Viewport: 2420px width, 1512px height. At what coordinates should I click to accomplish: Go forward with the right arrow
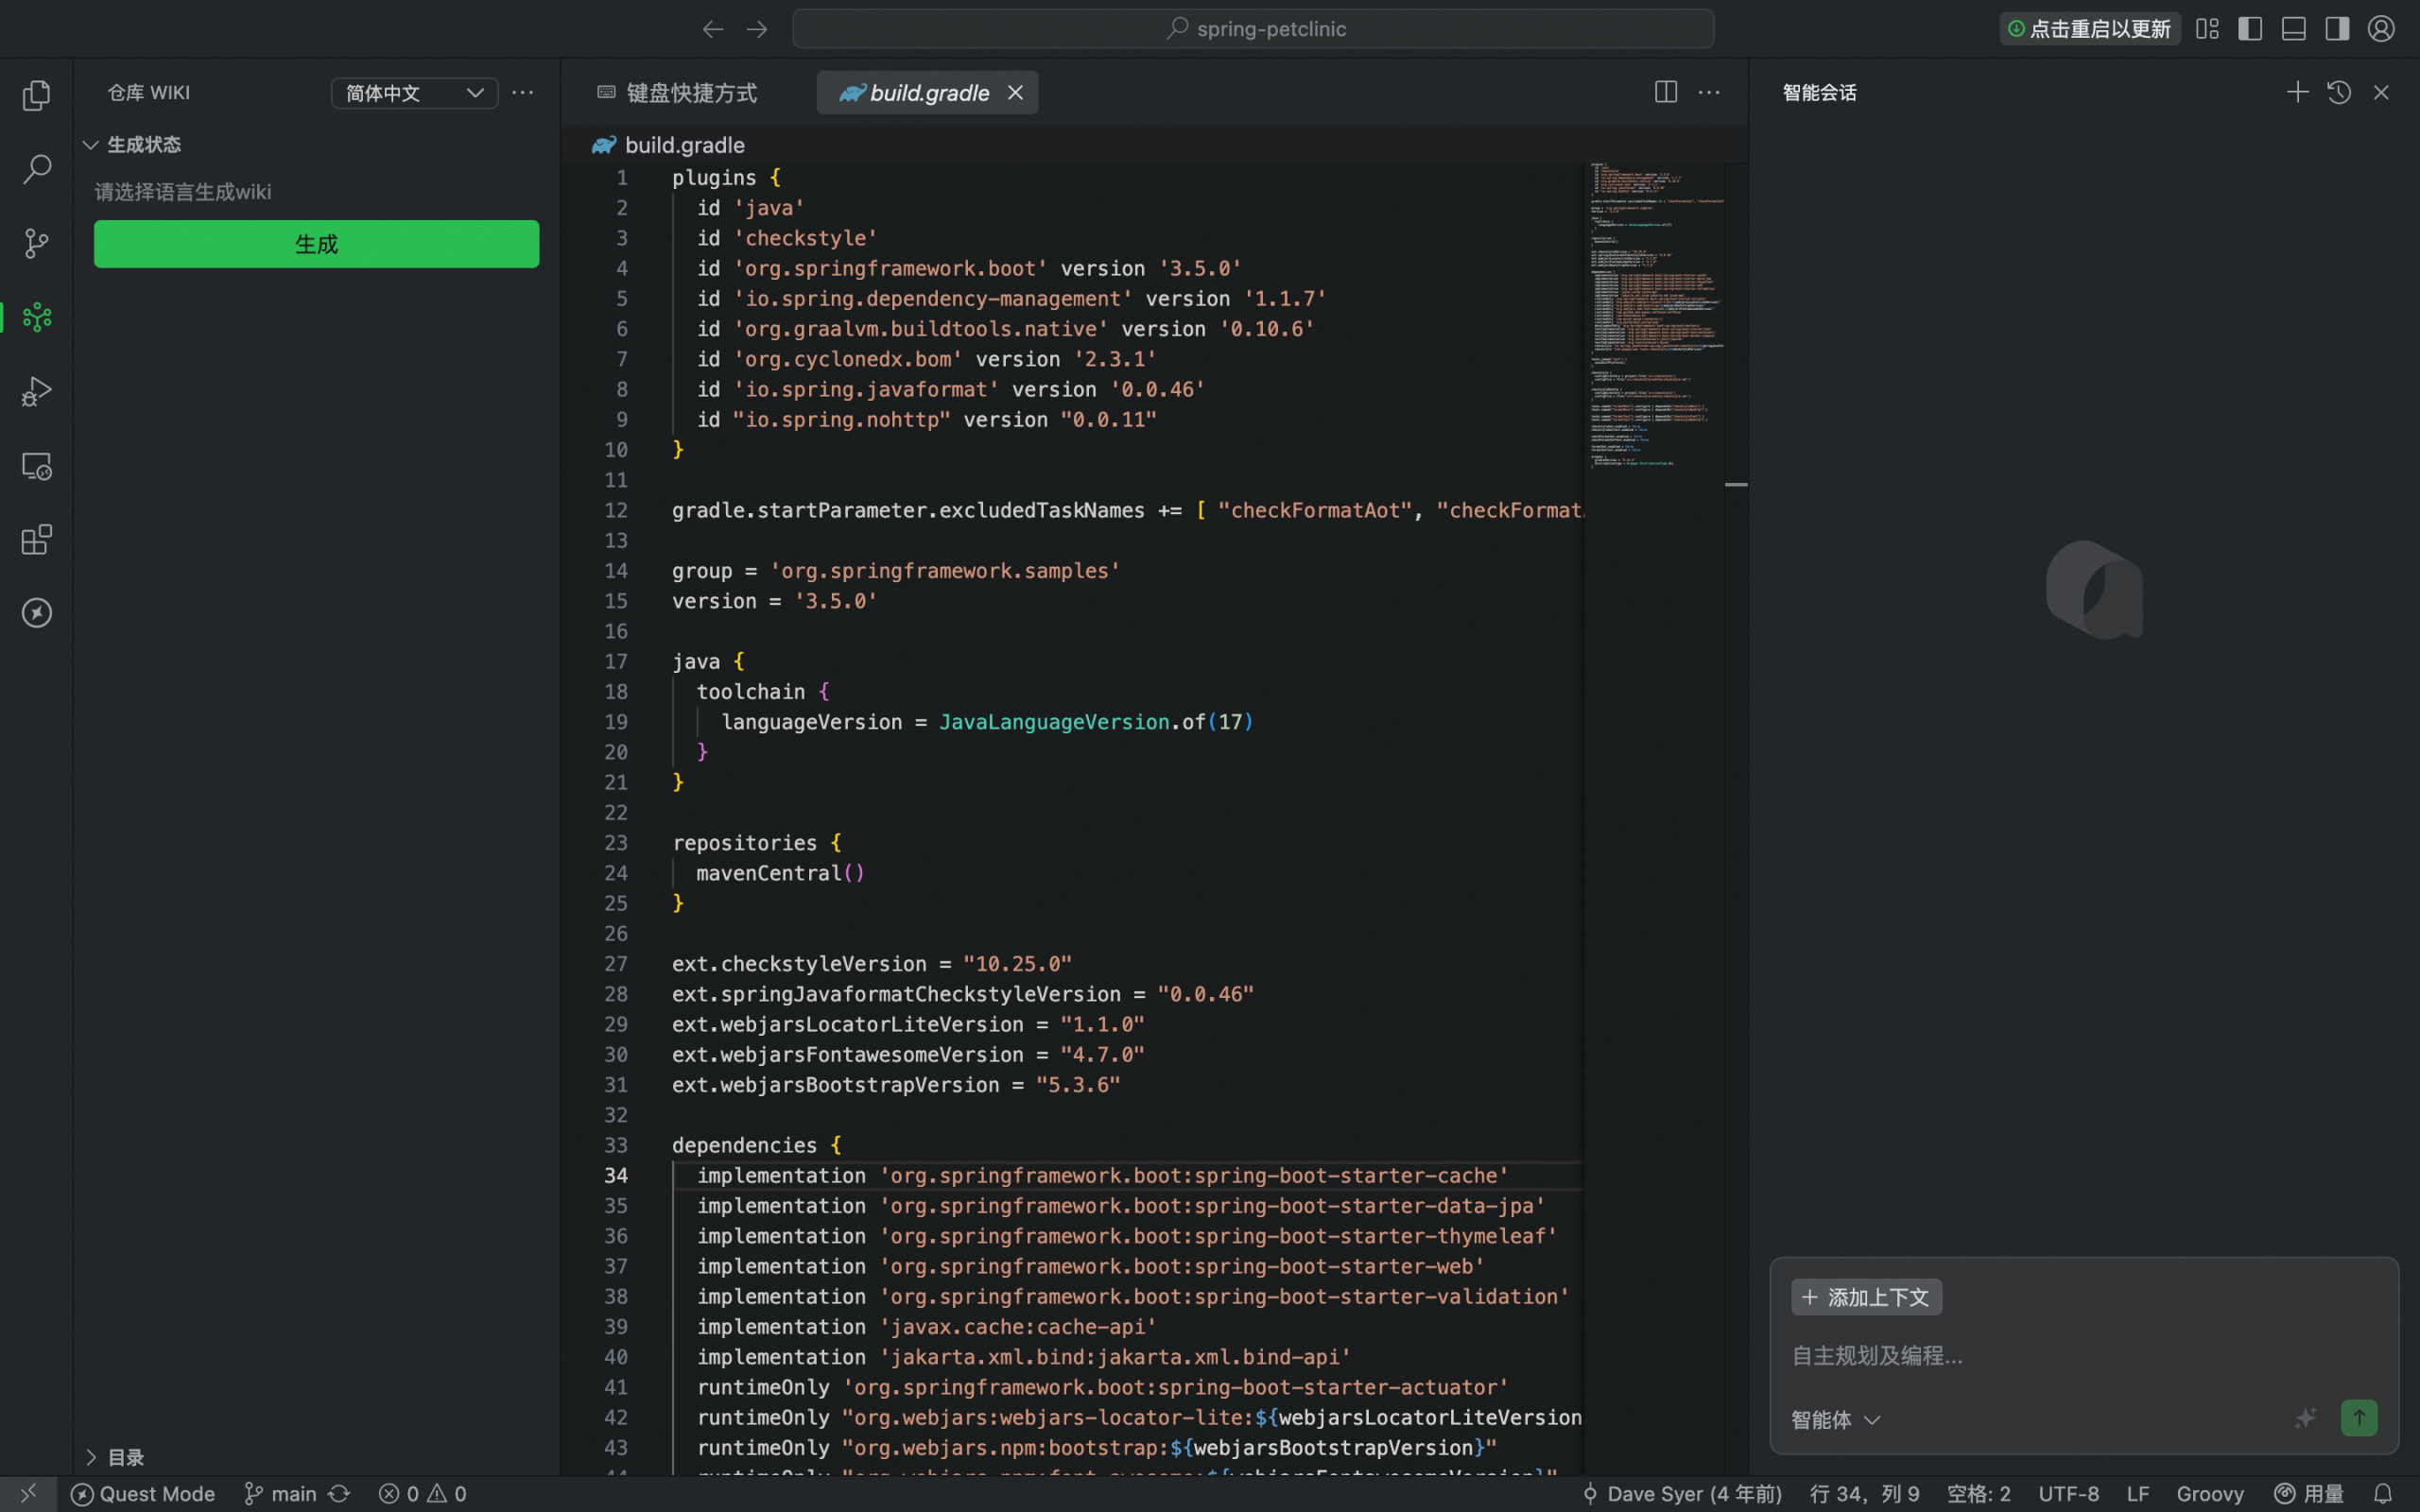tap(757, 29)
